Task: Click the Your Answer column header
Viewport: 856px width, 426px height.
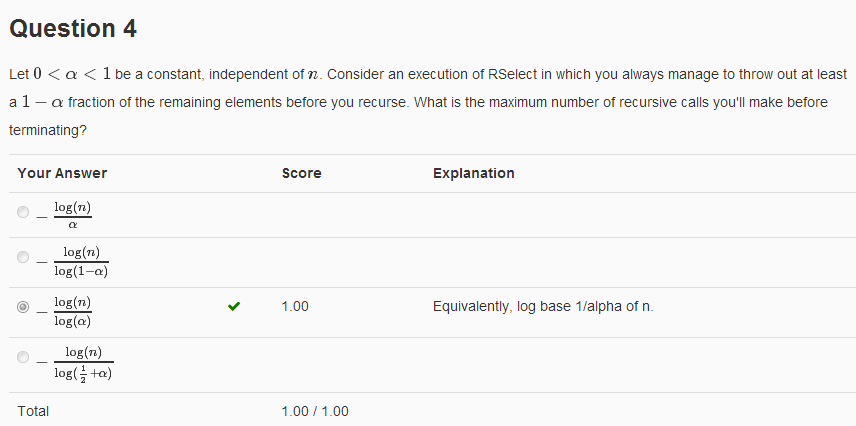Action: click(62, 173)
